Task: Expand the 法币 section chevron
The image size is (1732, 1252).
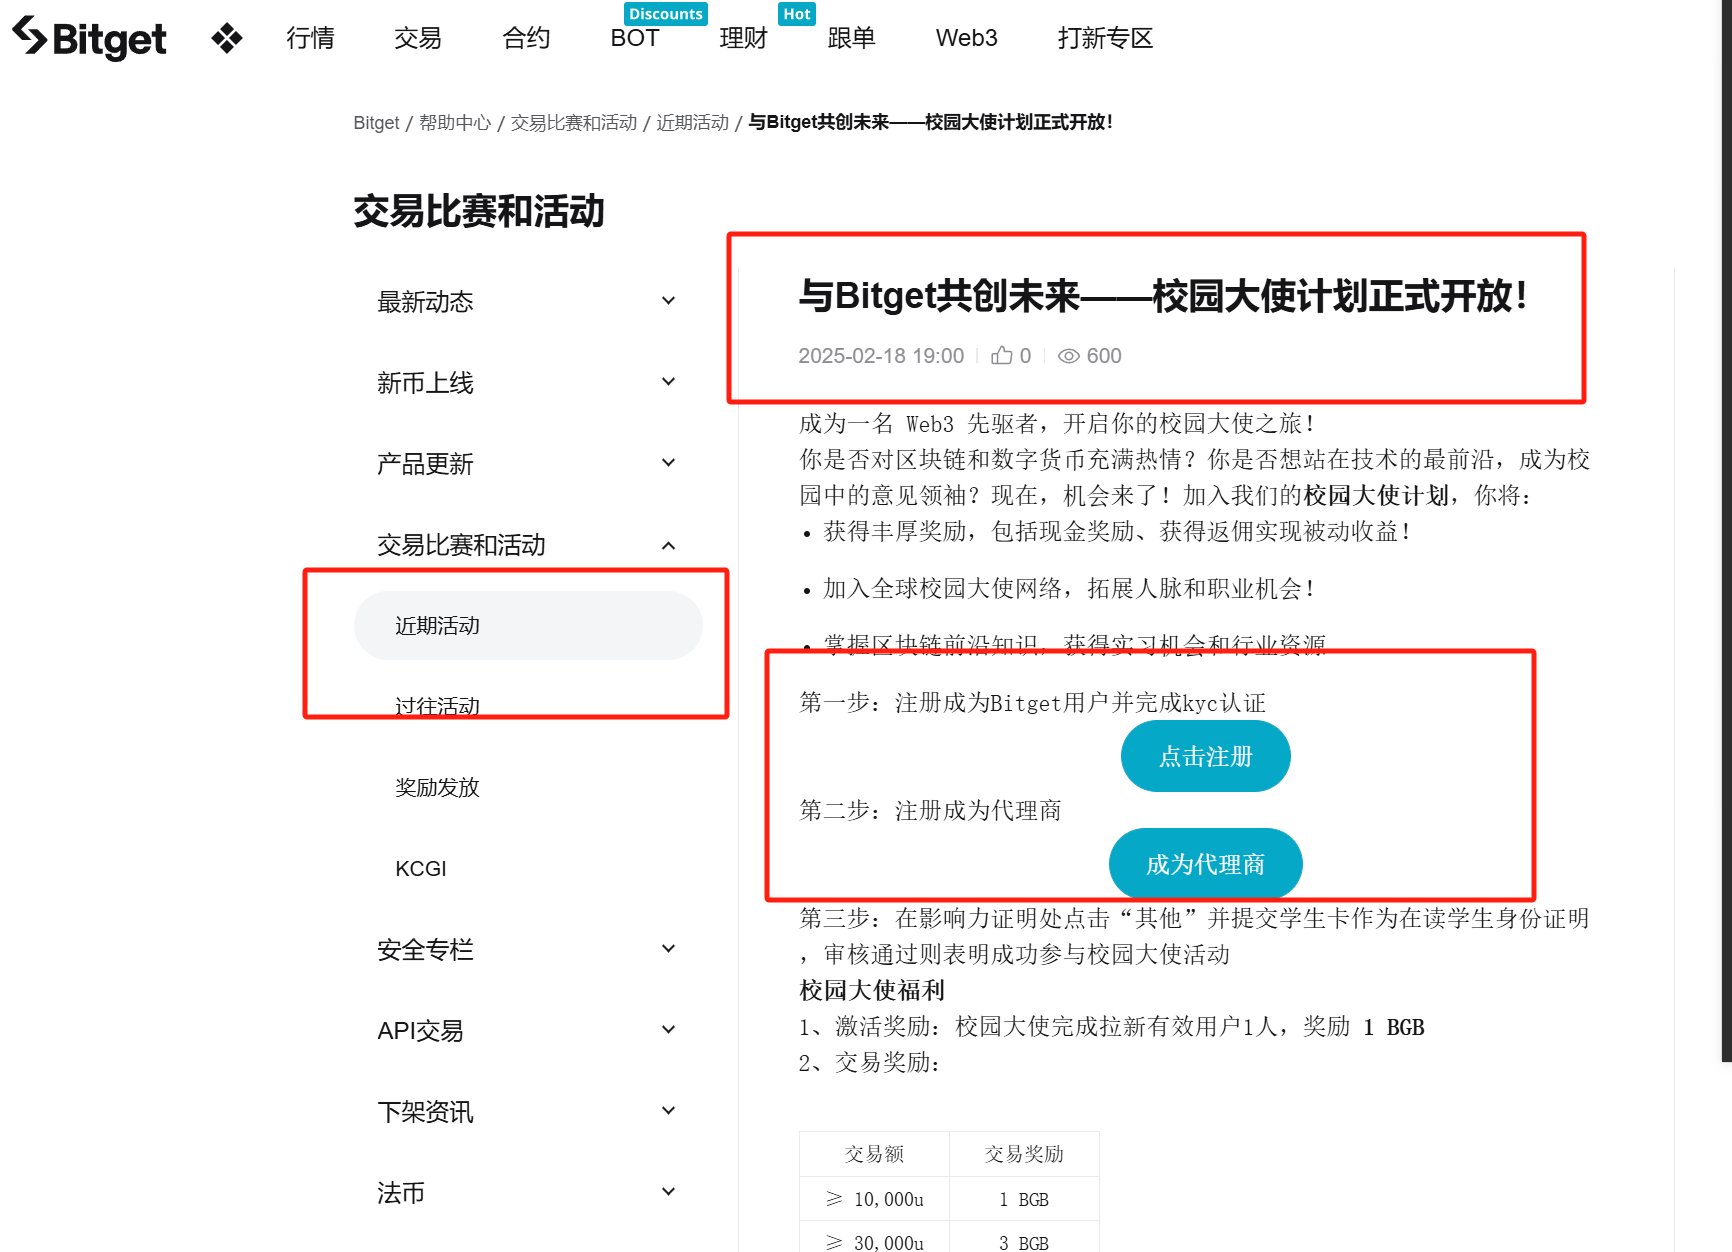Action: (x=669, y=1192)
